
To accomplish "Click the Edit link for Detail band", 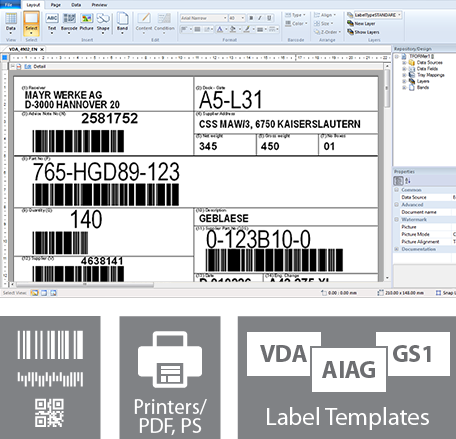I will (28, 66).
